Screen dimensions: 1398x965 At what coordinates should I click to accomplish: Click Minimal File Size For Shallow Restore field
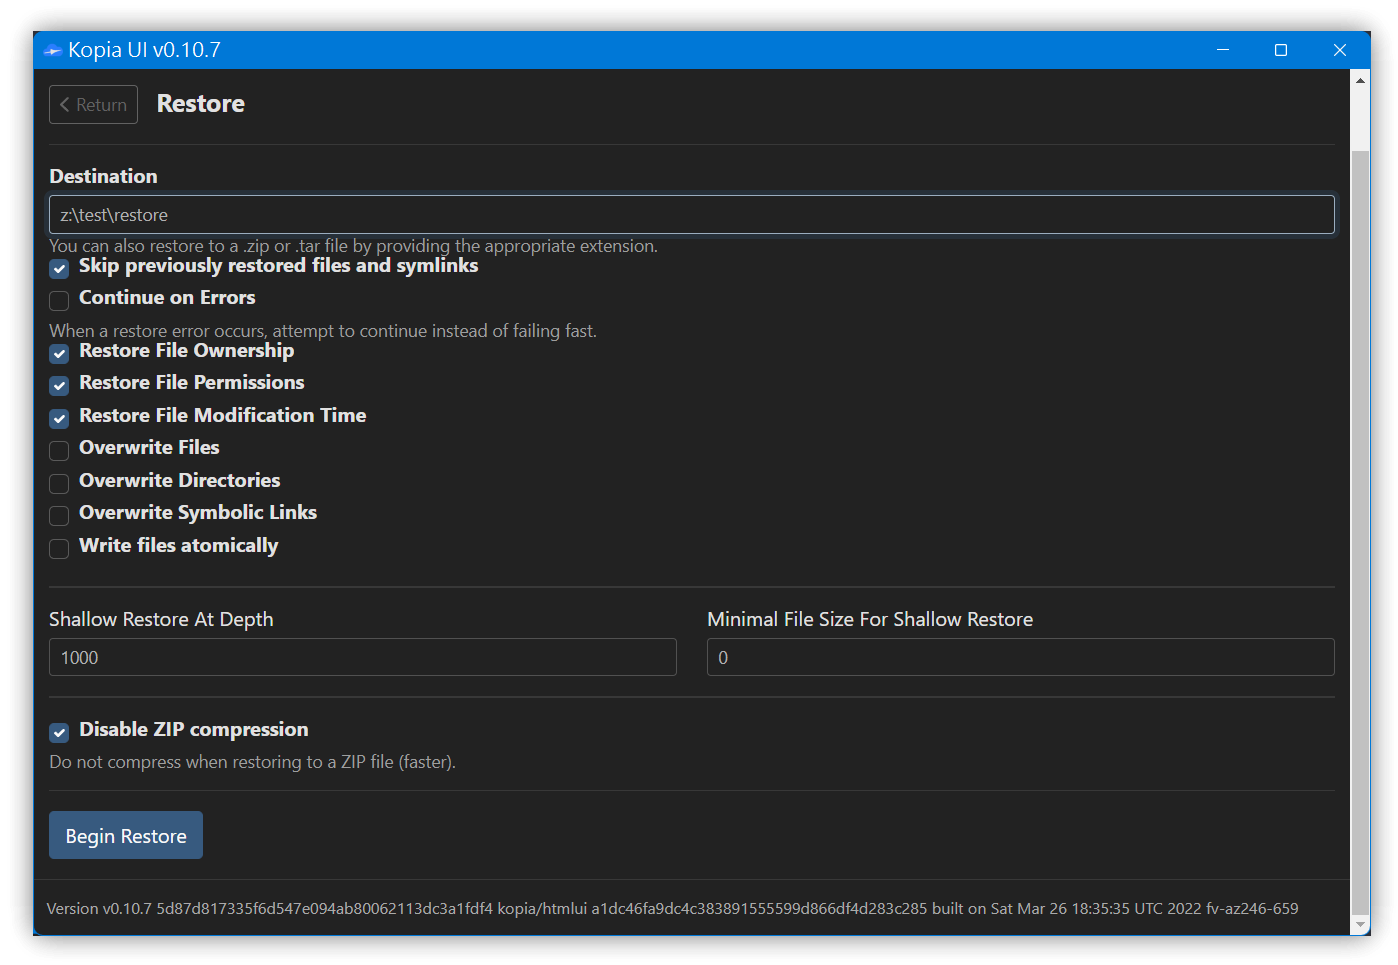tap(1021, 657)
